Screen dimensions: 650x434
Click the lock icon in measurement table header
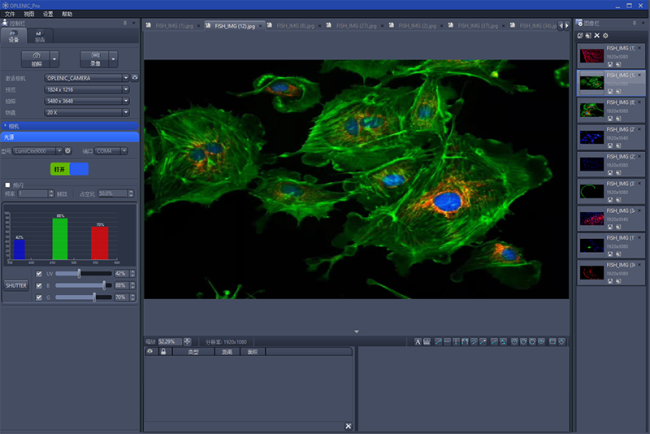163,352
